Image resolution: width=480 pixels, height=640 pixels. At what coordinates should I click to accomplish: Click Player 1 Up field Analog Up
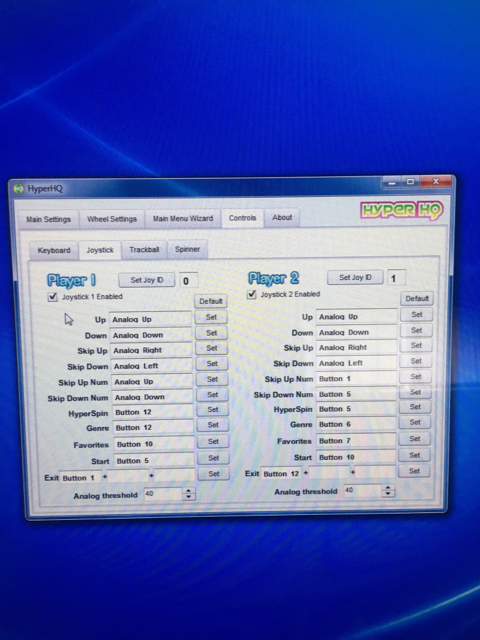pos(150,319)
